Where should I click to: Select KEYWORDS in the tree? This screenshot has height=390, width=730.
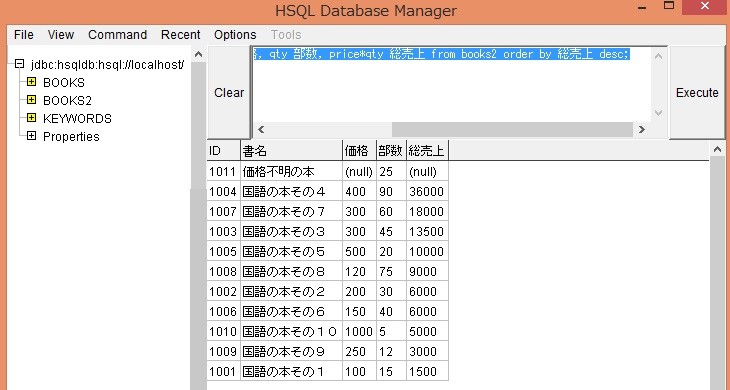(77, 119)
